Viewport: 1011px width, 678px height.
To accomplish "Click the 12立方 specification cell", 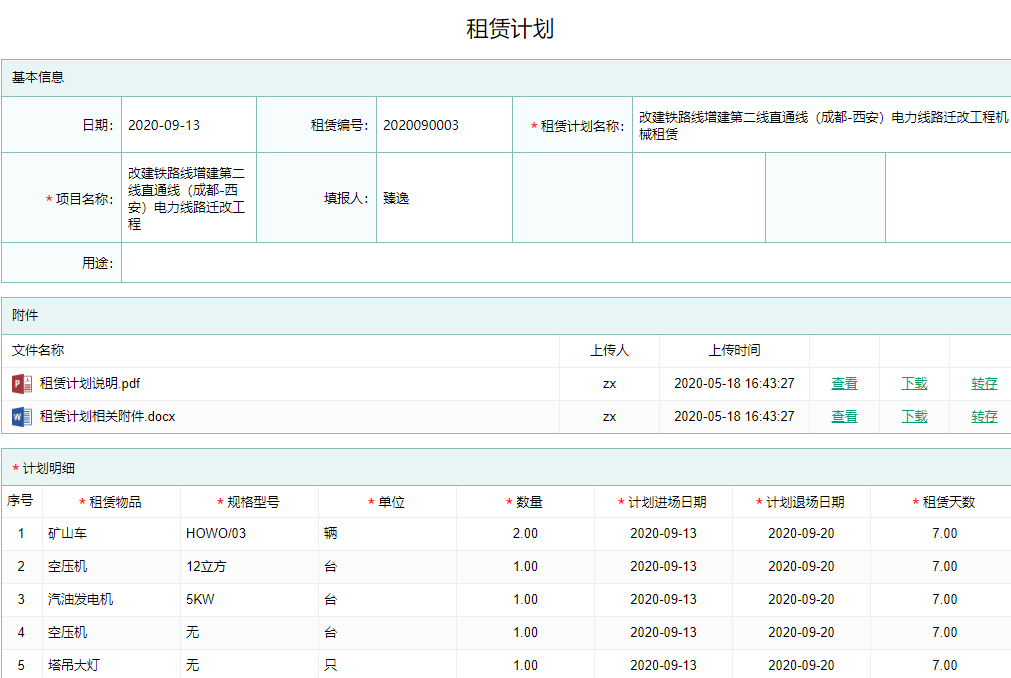I will click(250, 567).
